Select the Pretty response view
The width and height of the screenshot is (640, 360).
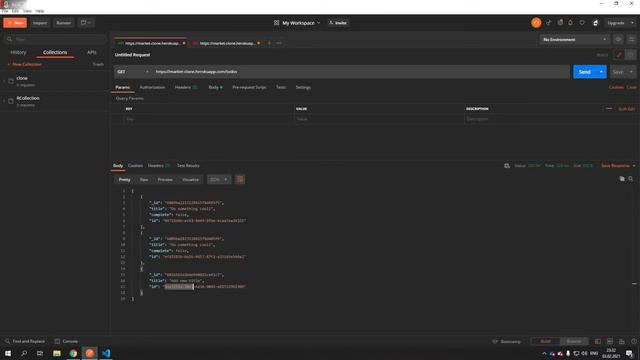pos(124,180)
